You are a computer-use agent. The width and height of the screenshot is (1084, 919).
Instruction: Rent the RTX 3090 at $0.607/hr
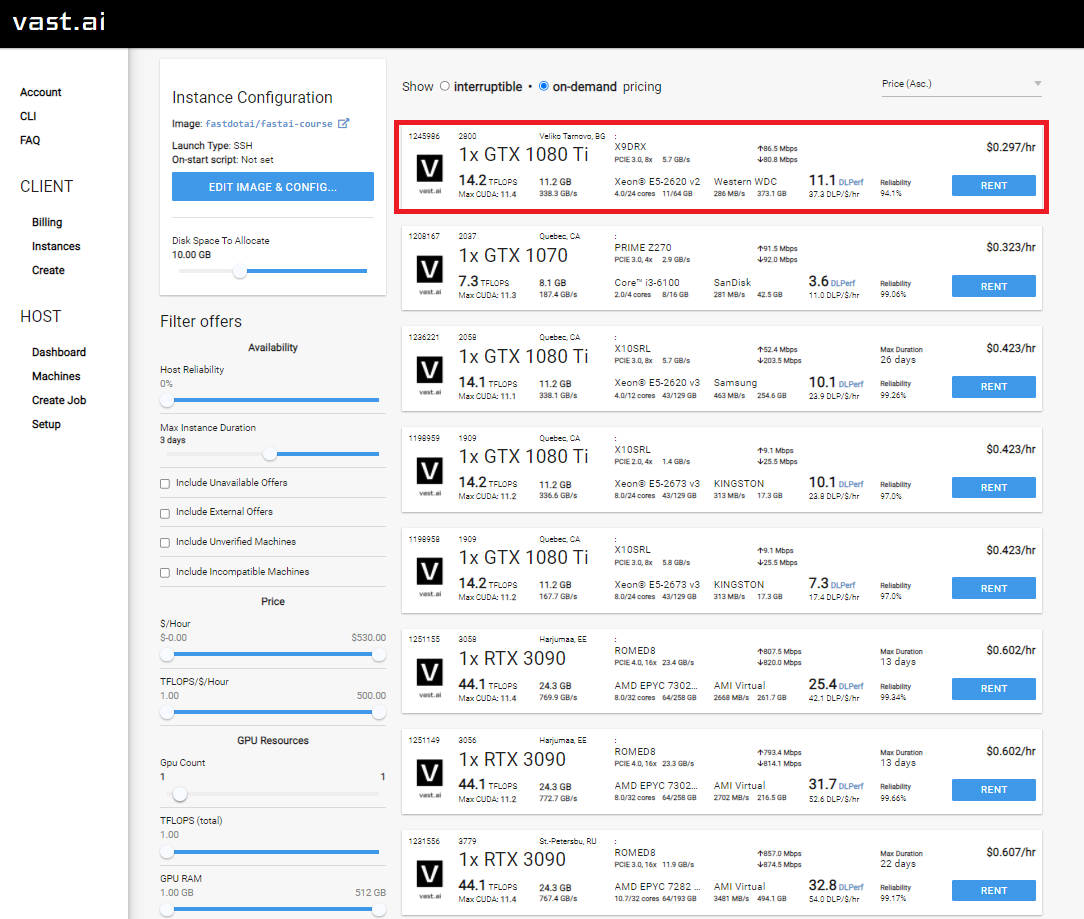993,891
